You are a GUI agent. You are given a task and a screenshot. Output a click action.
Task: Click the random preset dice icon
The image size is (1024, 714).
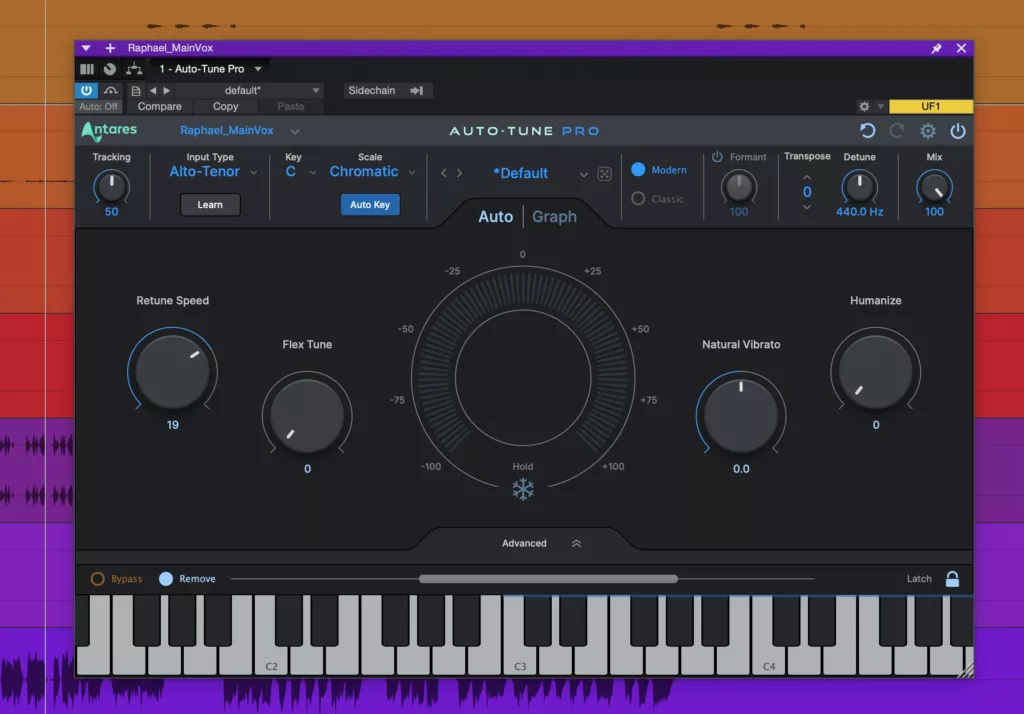[605, 173]
